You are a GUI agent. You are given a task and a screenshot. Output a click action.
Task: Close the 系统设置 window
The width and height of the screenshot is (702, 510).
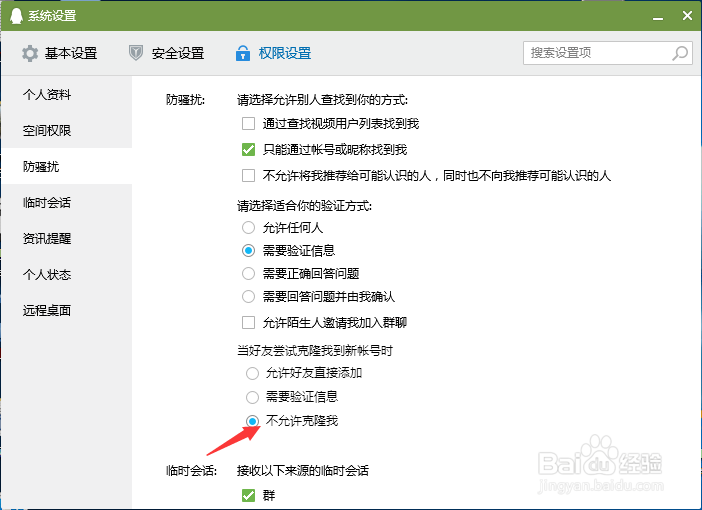tap(687, 16)
